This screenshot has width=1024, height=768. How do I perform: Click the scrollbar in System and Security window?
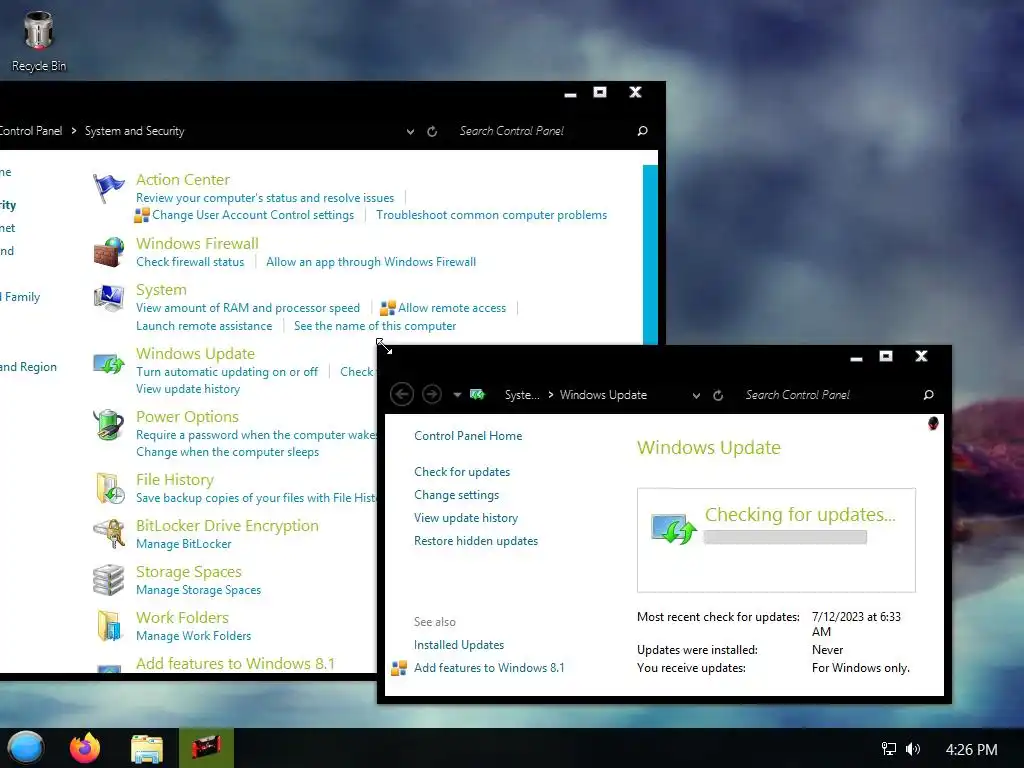pyautogui.click(x=650, y=255)
